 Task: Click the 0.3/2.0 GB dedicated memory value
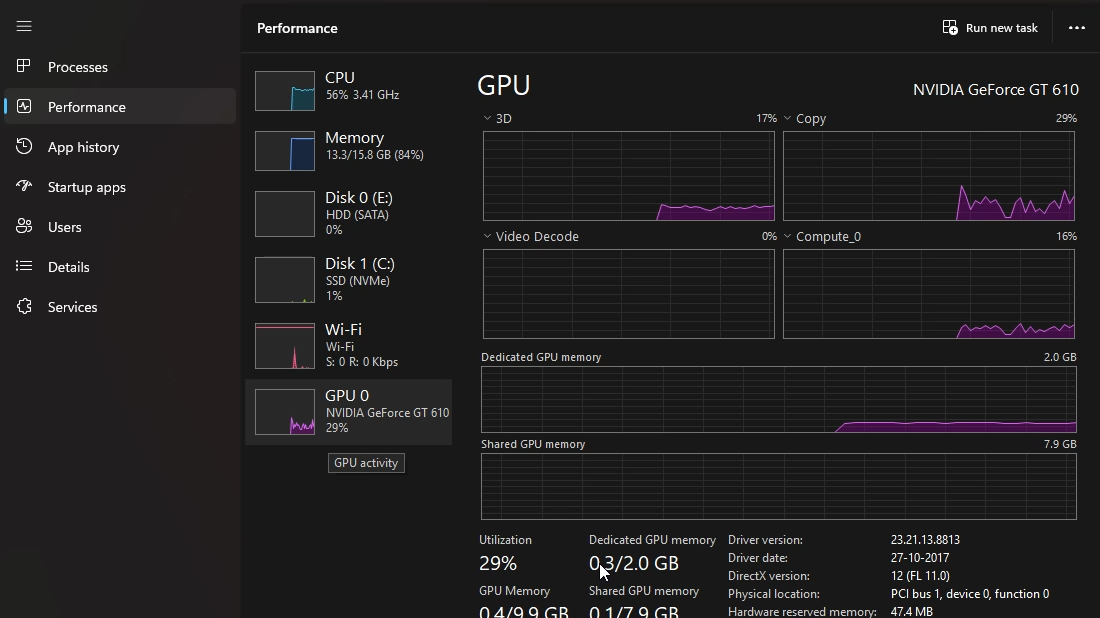tap(633, 563)
